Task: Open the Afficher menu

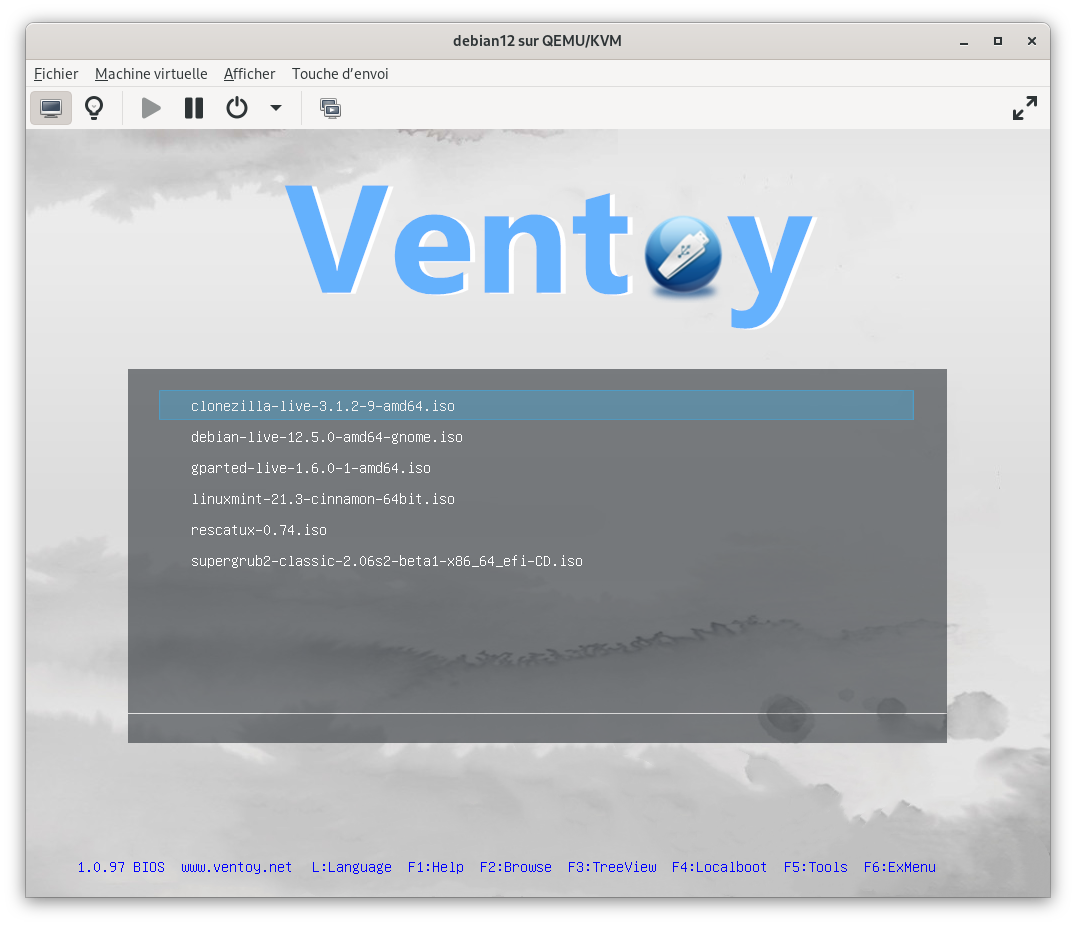Action: (249, 74)
